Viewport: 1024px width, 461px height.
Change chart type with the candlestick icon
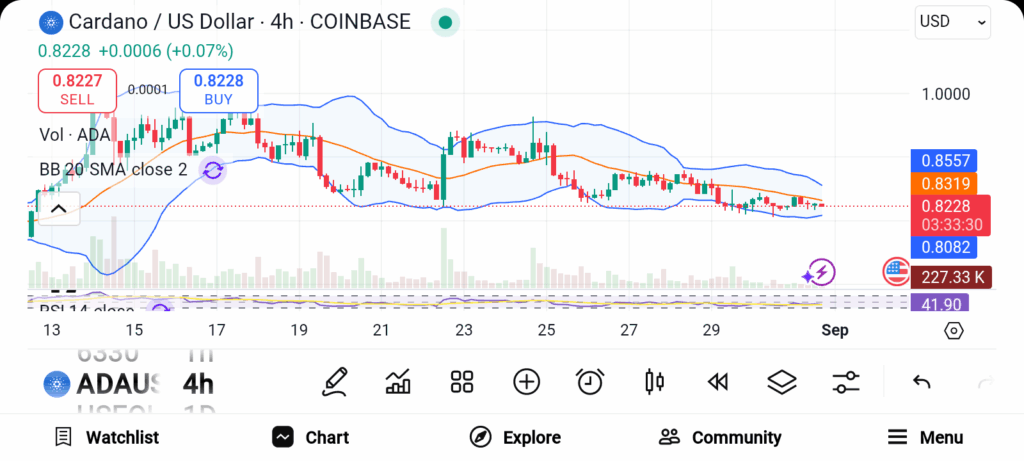pos(655,381)
